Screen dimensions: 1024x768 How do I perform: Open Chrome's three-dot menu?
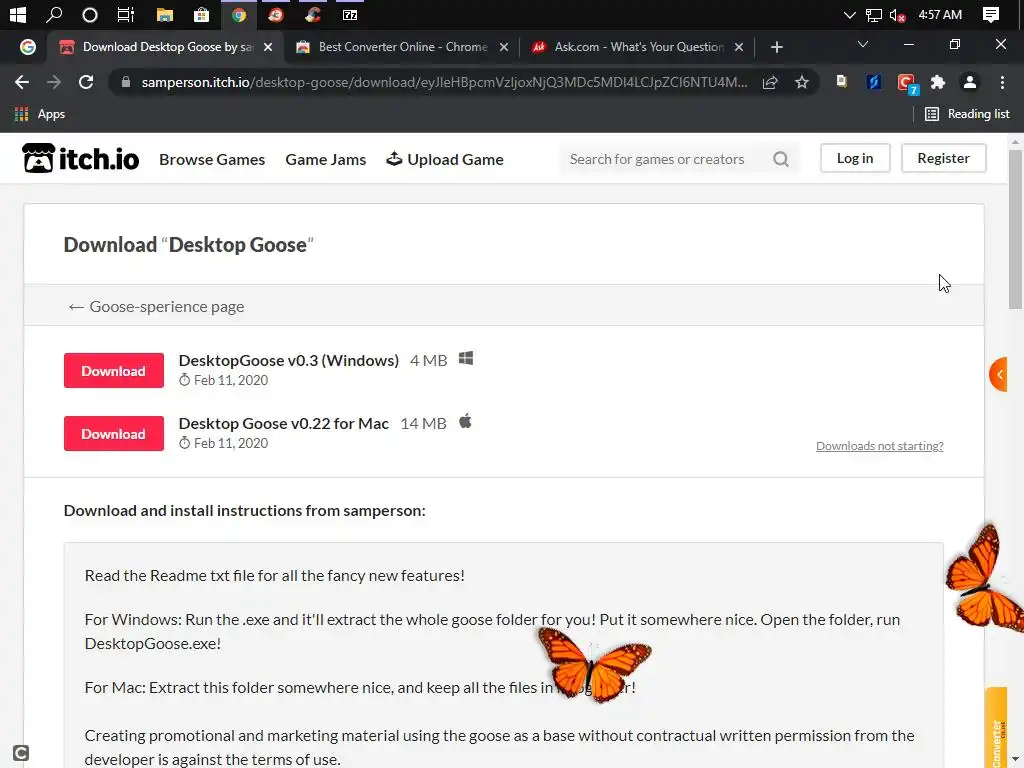[x=1002, y=82]
